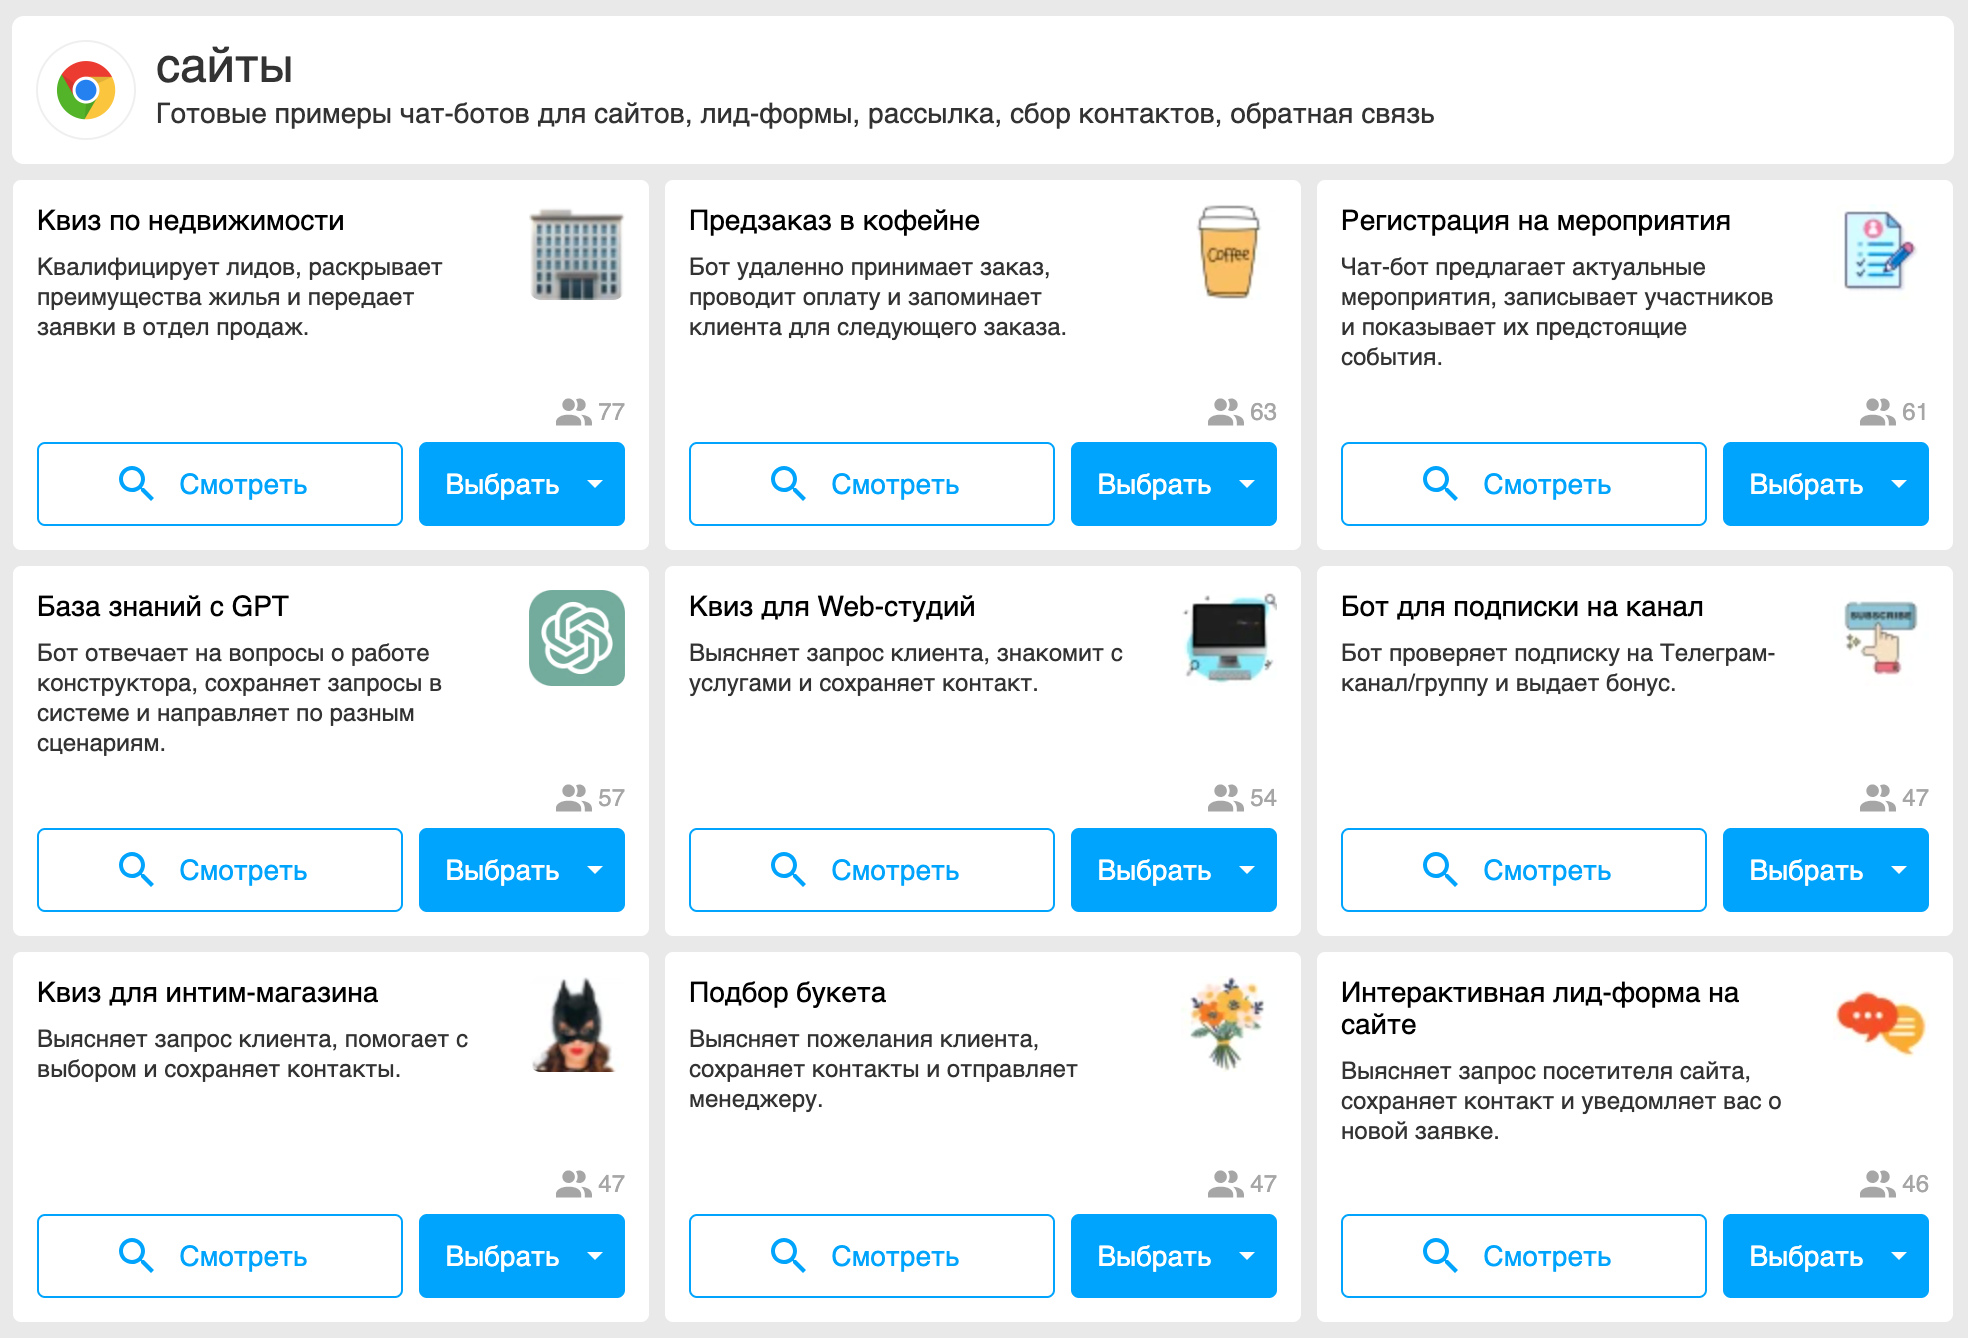
Task: Expand Выбрать dropdown arrow for Предзаказ в кофейне
Action: tap(1247, 484)
